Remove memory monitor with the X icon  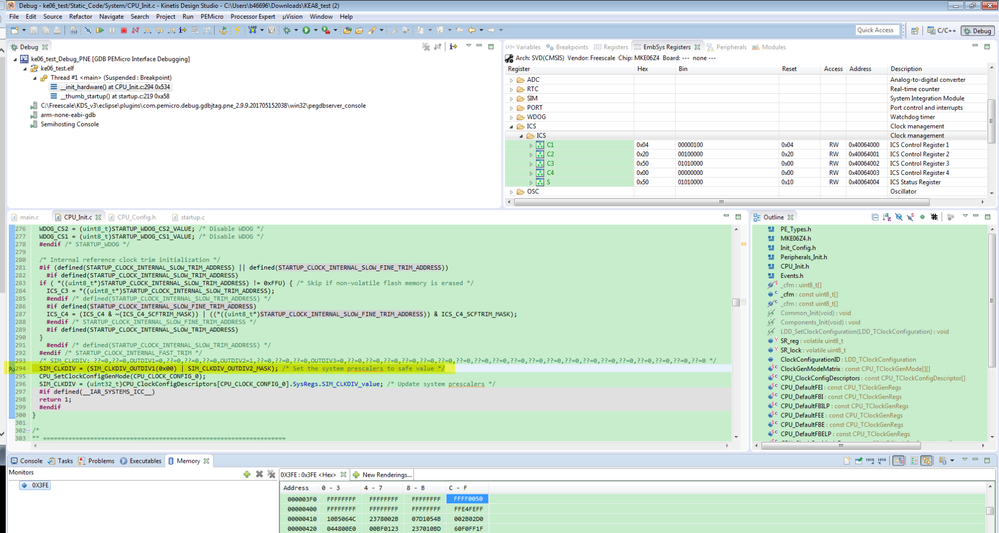tap(259, 474)
